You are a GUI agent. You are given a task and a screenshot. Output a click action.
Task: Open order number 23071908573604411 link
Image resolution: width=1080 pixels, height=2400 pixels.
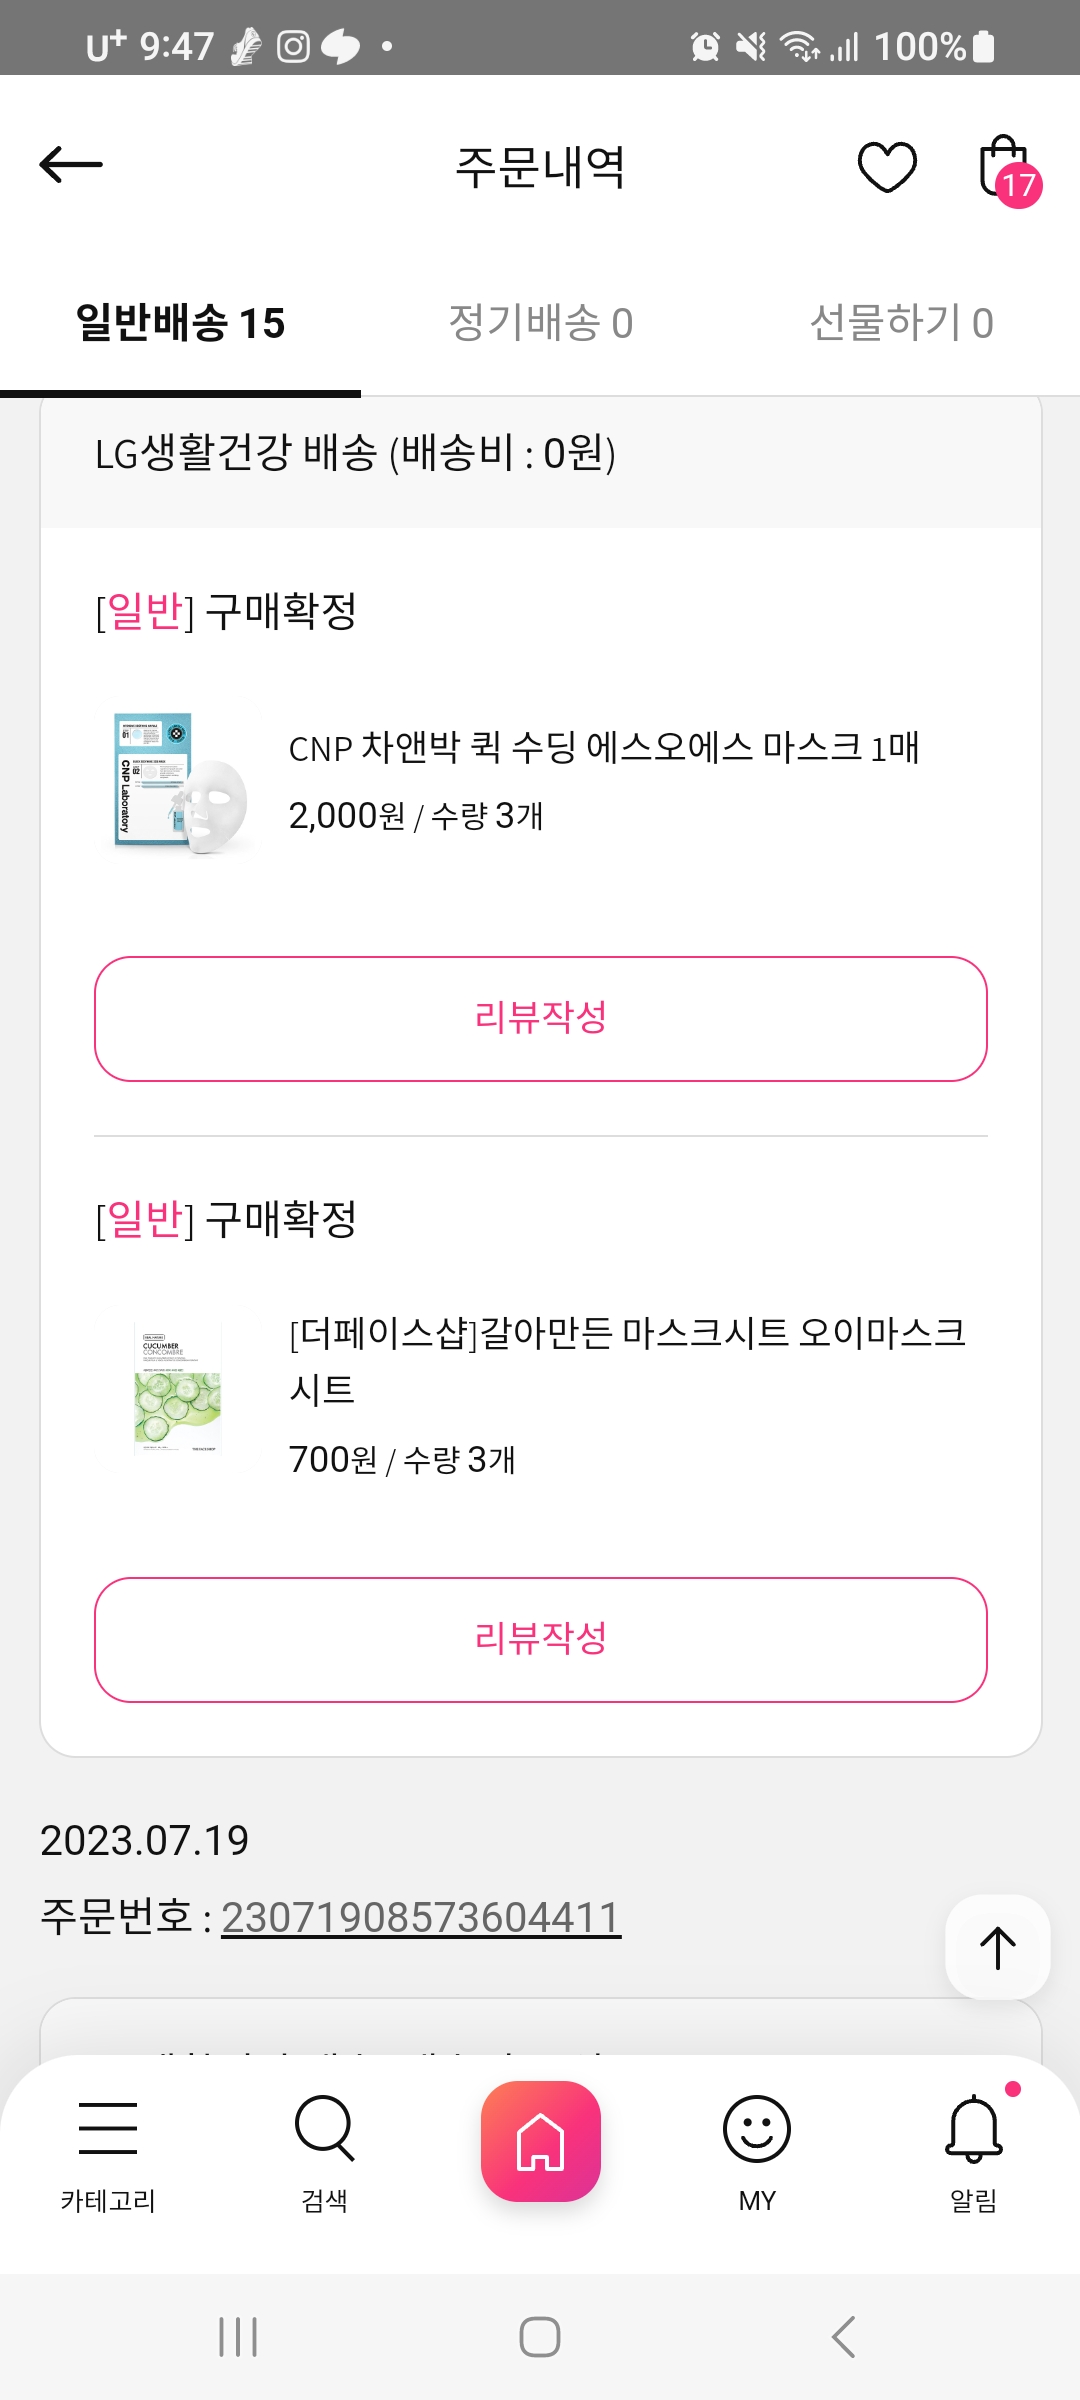pyautogui.click(x=421, y=1917)
